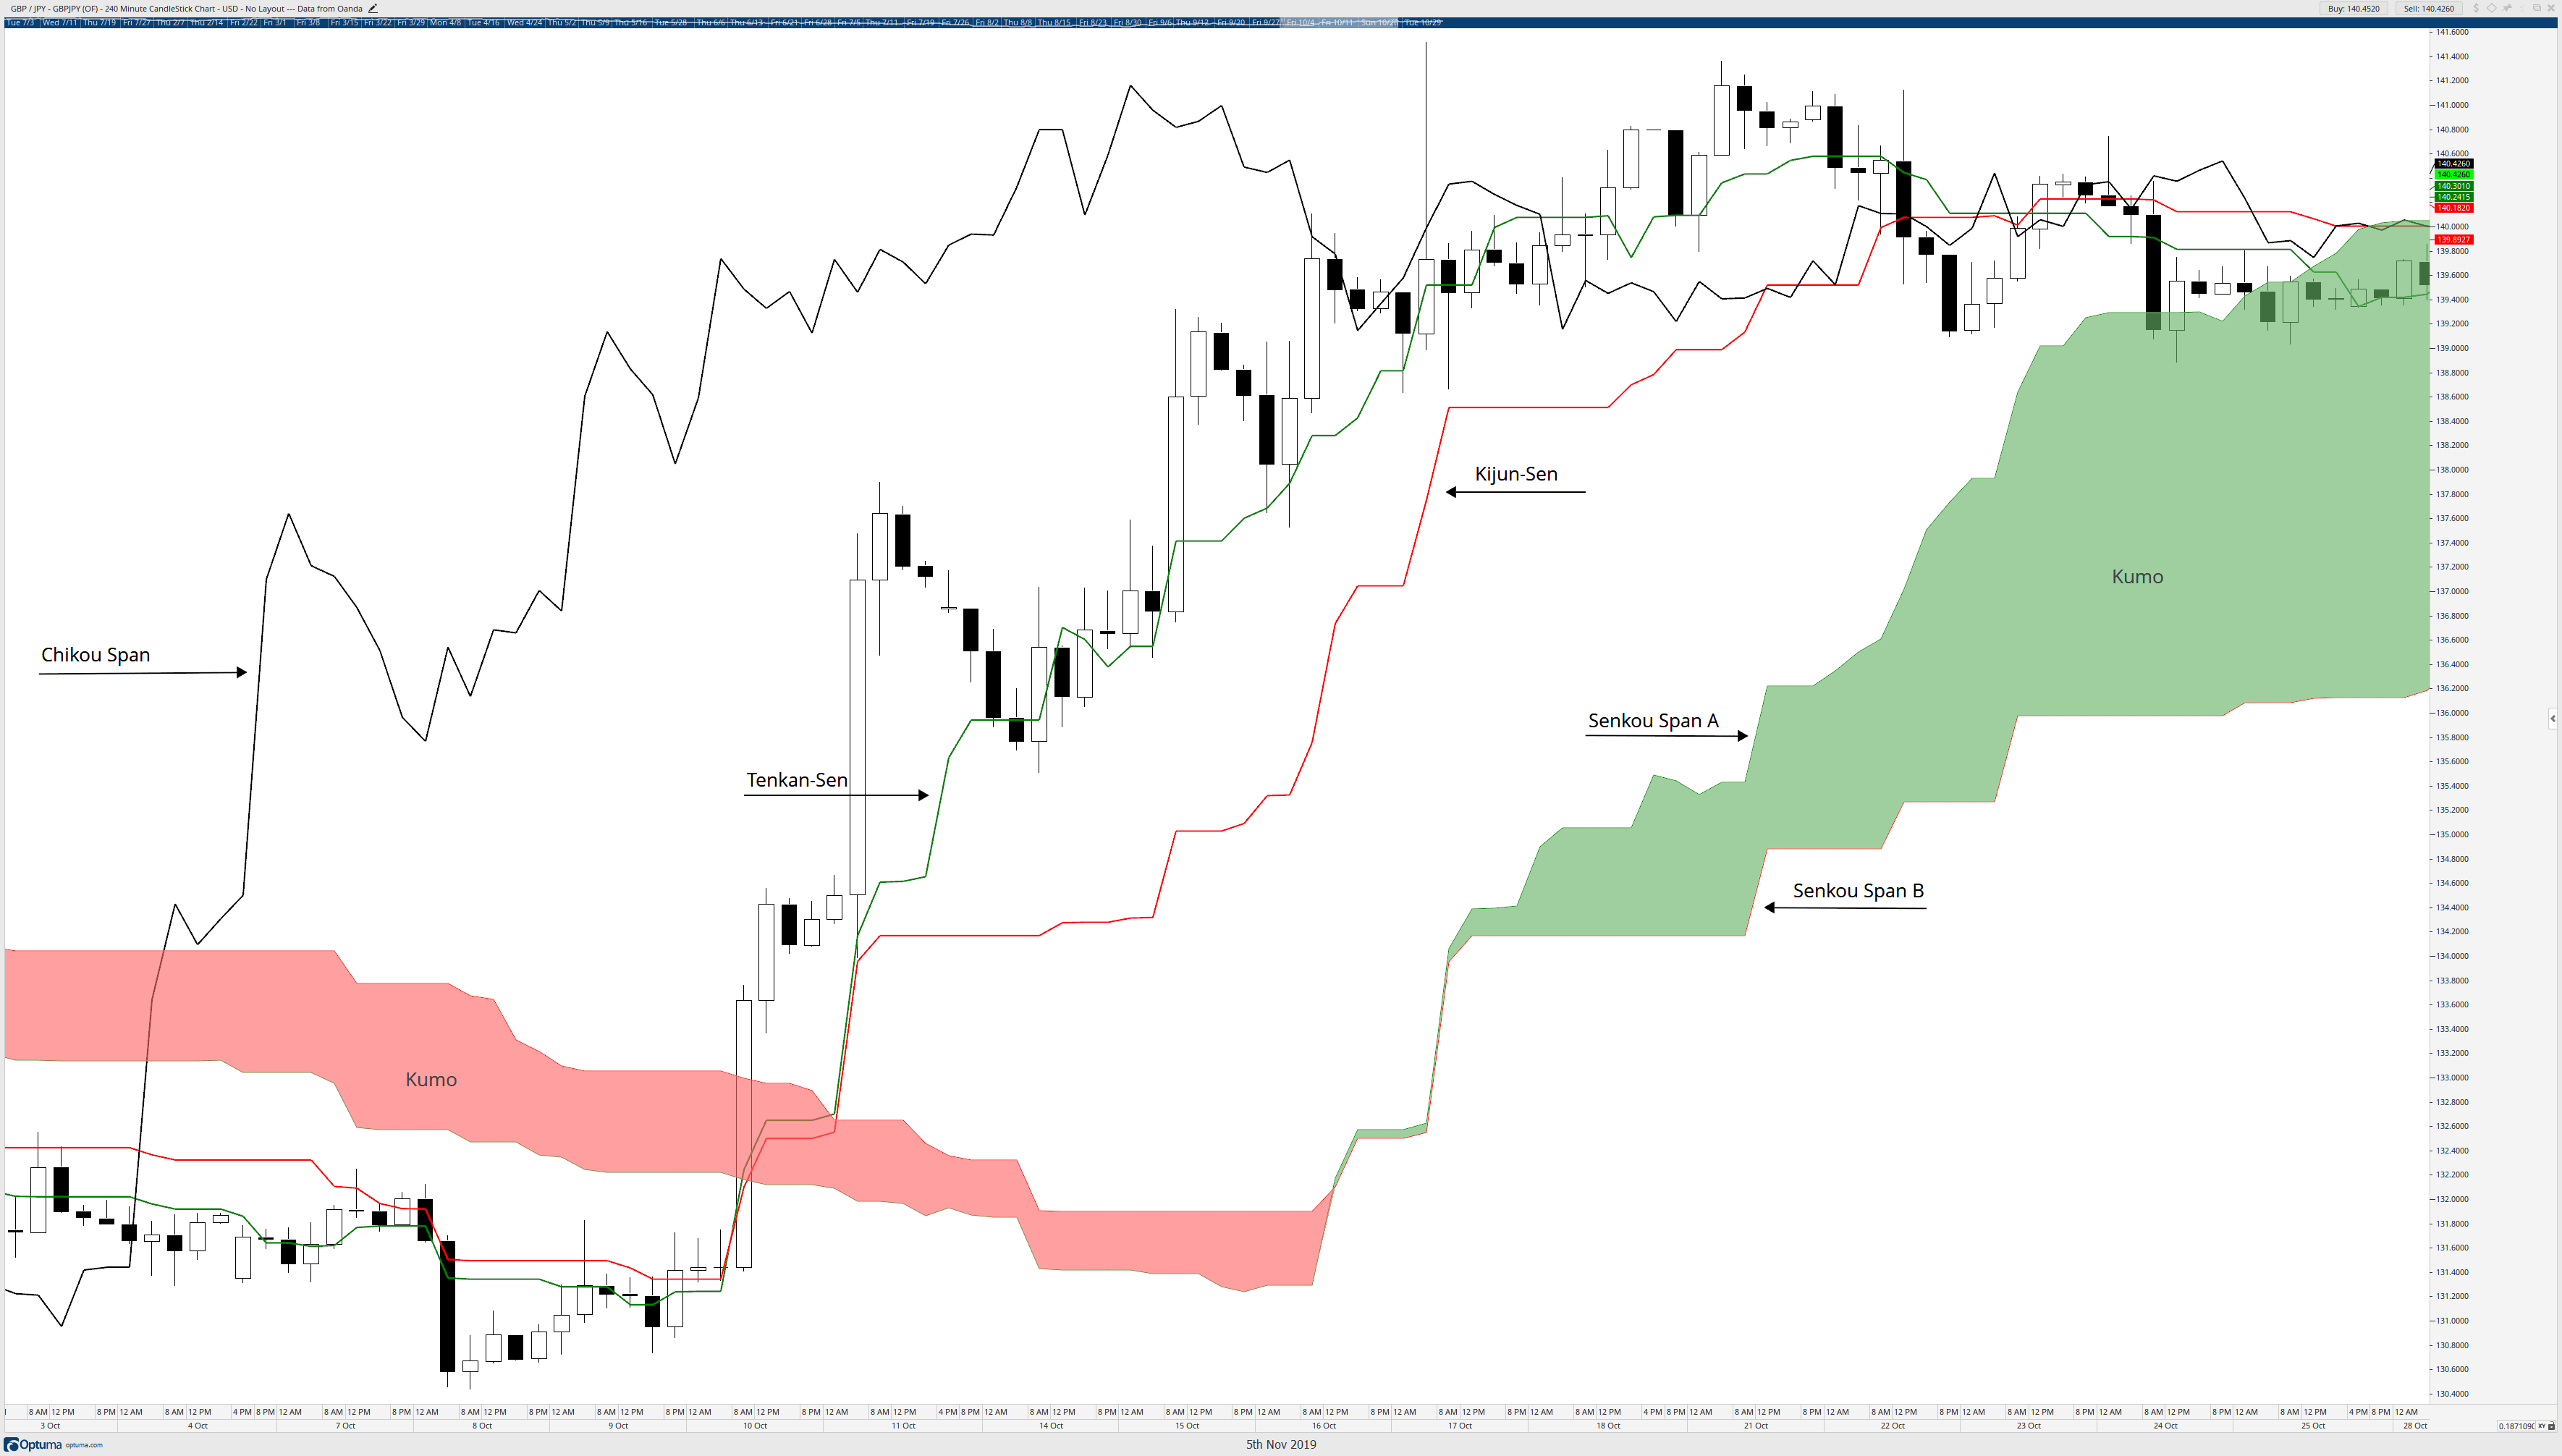This screenshot has height=1456, width=2562.
Task: Select the Senkou Span B annotation label
Action: [x=1858, y=890]
